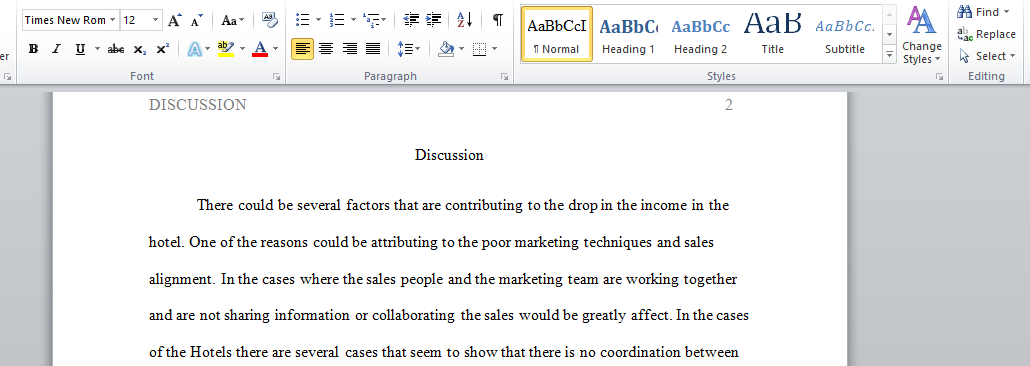The image size is (1030, 366).
Task: Open numbering library dropdown arrow
Action: [353, 20]
